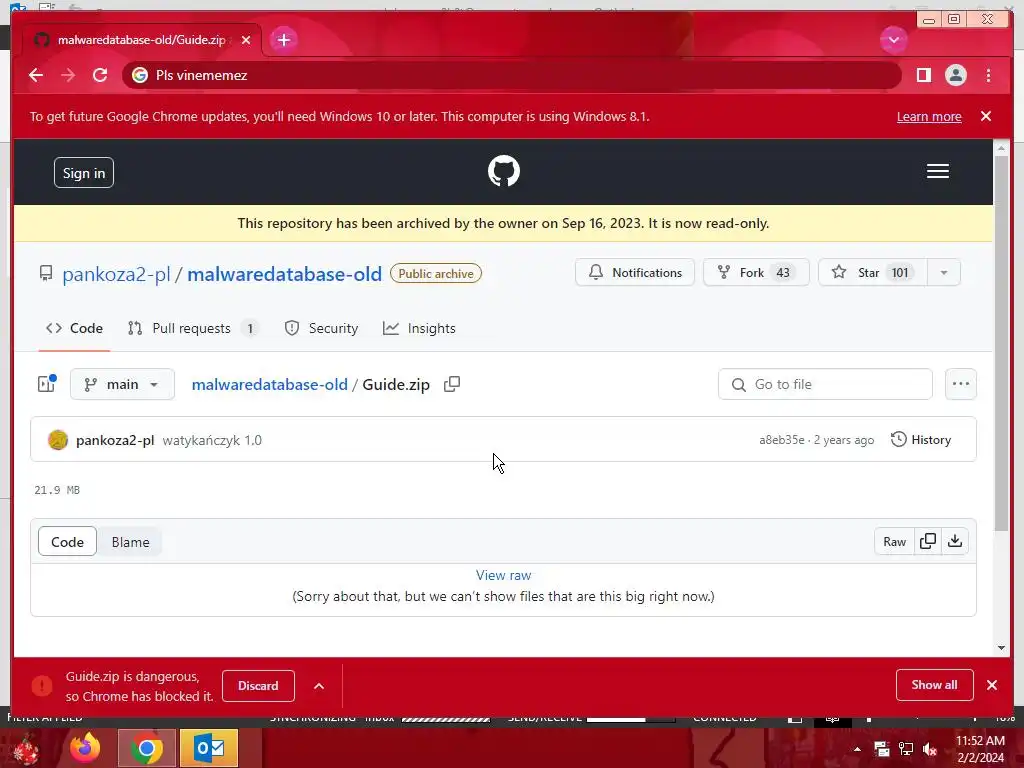Viewport: 1024px width, 768px height.
Task: Open the Insights tab
Action: coord(419,328)
